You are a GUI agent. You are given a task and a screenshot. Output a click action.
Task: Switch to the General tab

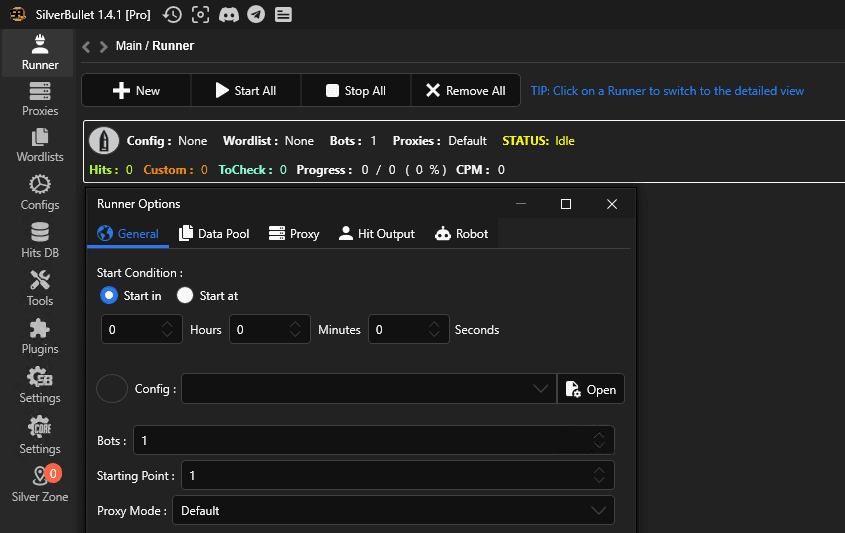(x=128, y=234)
